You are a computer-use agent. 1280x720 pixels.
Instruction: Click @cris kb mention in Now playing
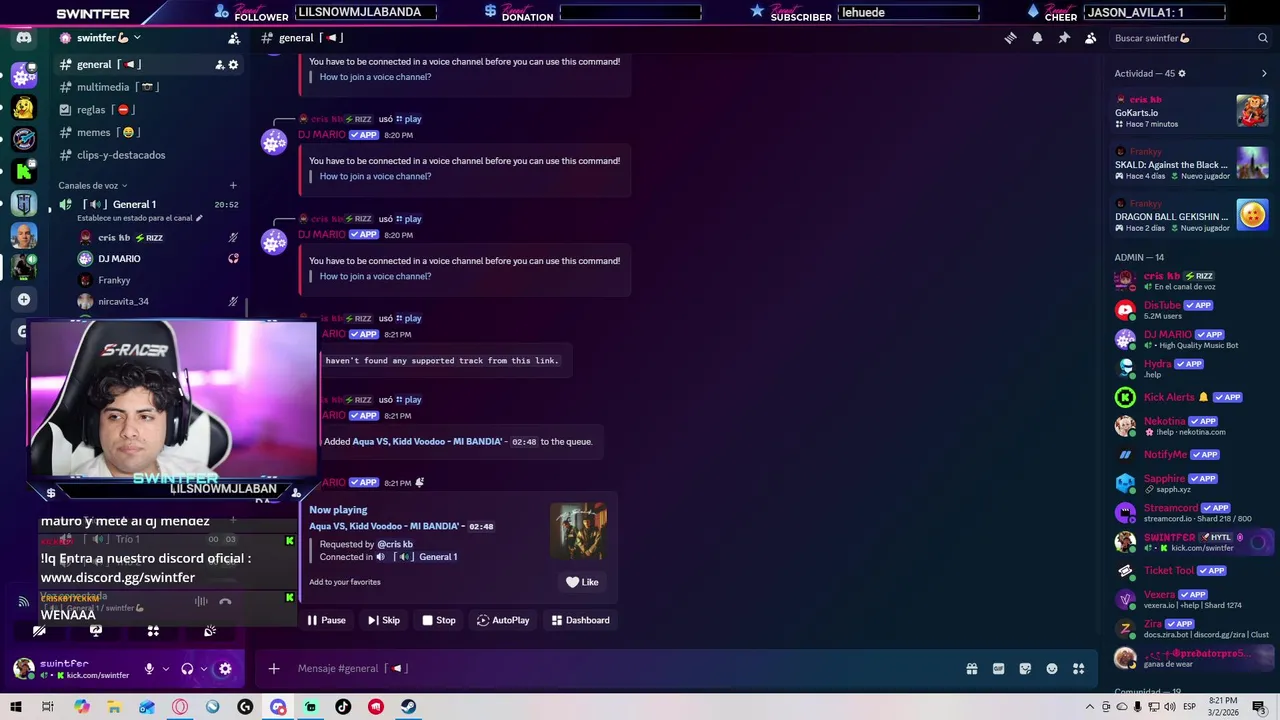[395, 544]
